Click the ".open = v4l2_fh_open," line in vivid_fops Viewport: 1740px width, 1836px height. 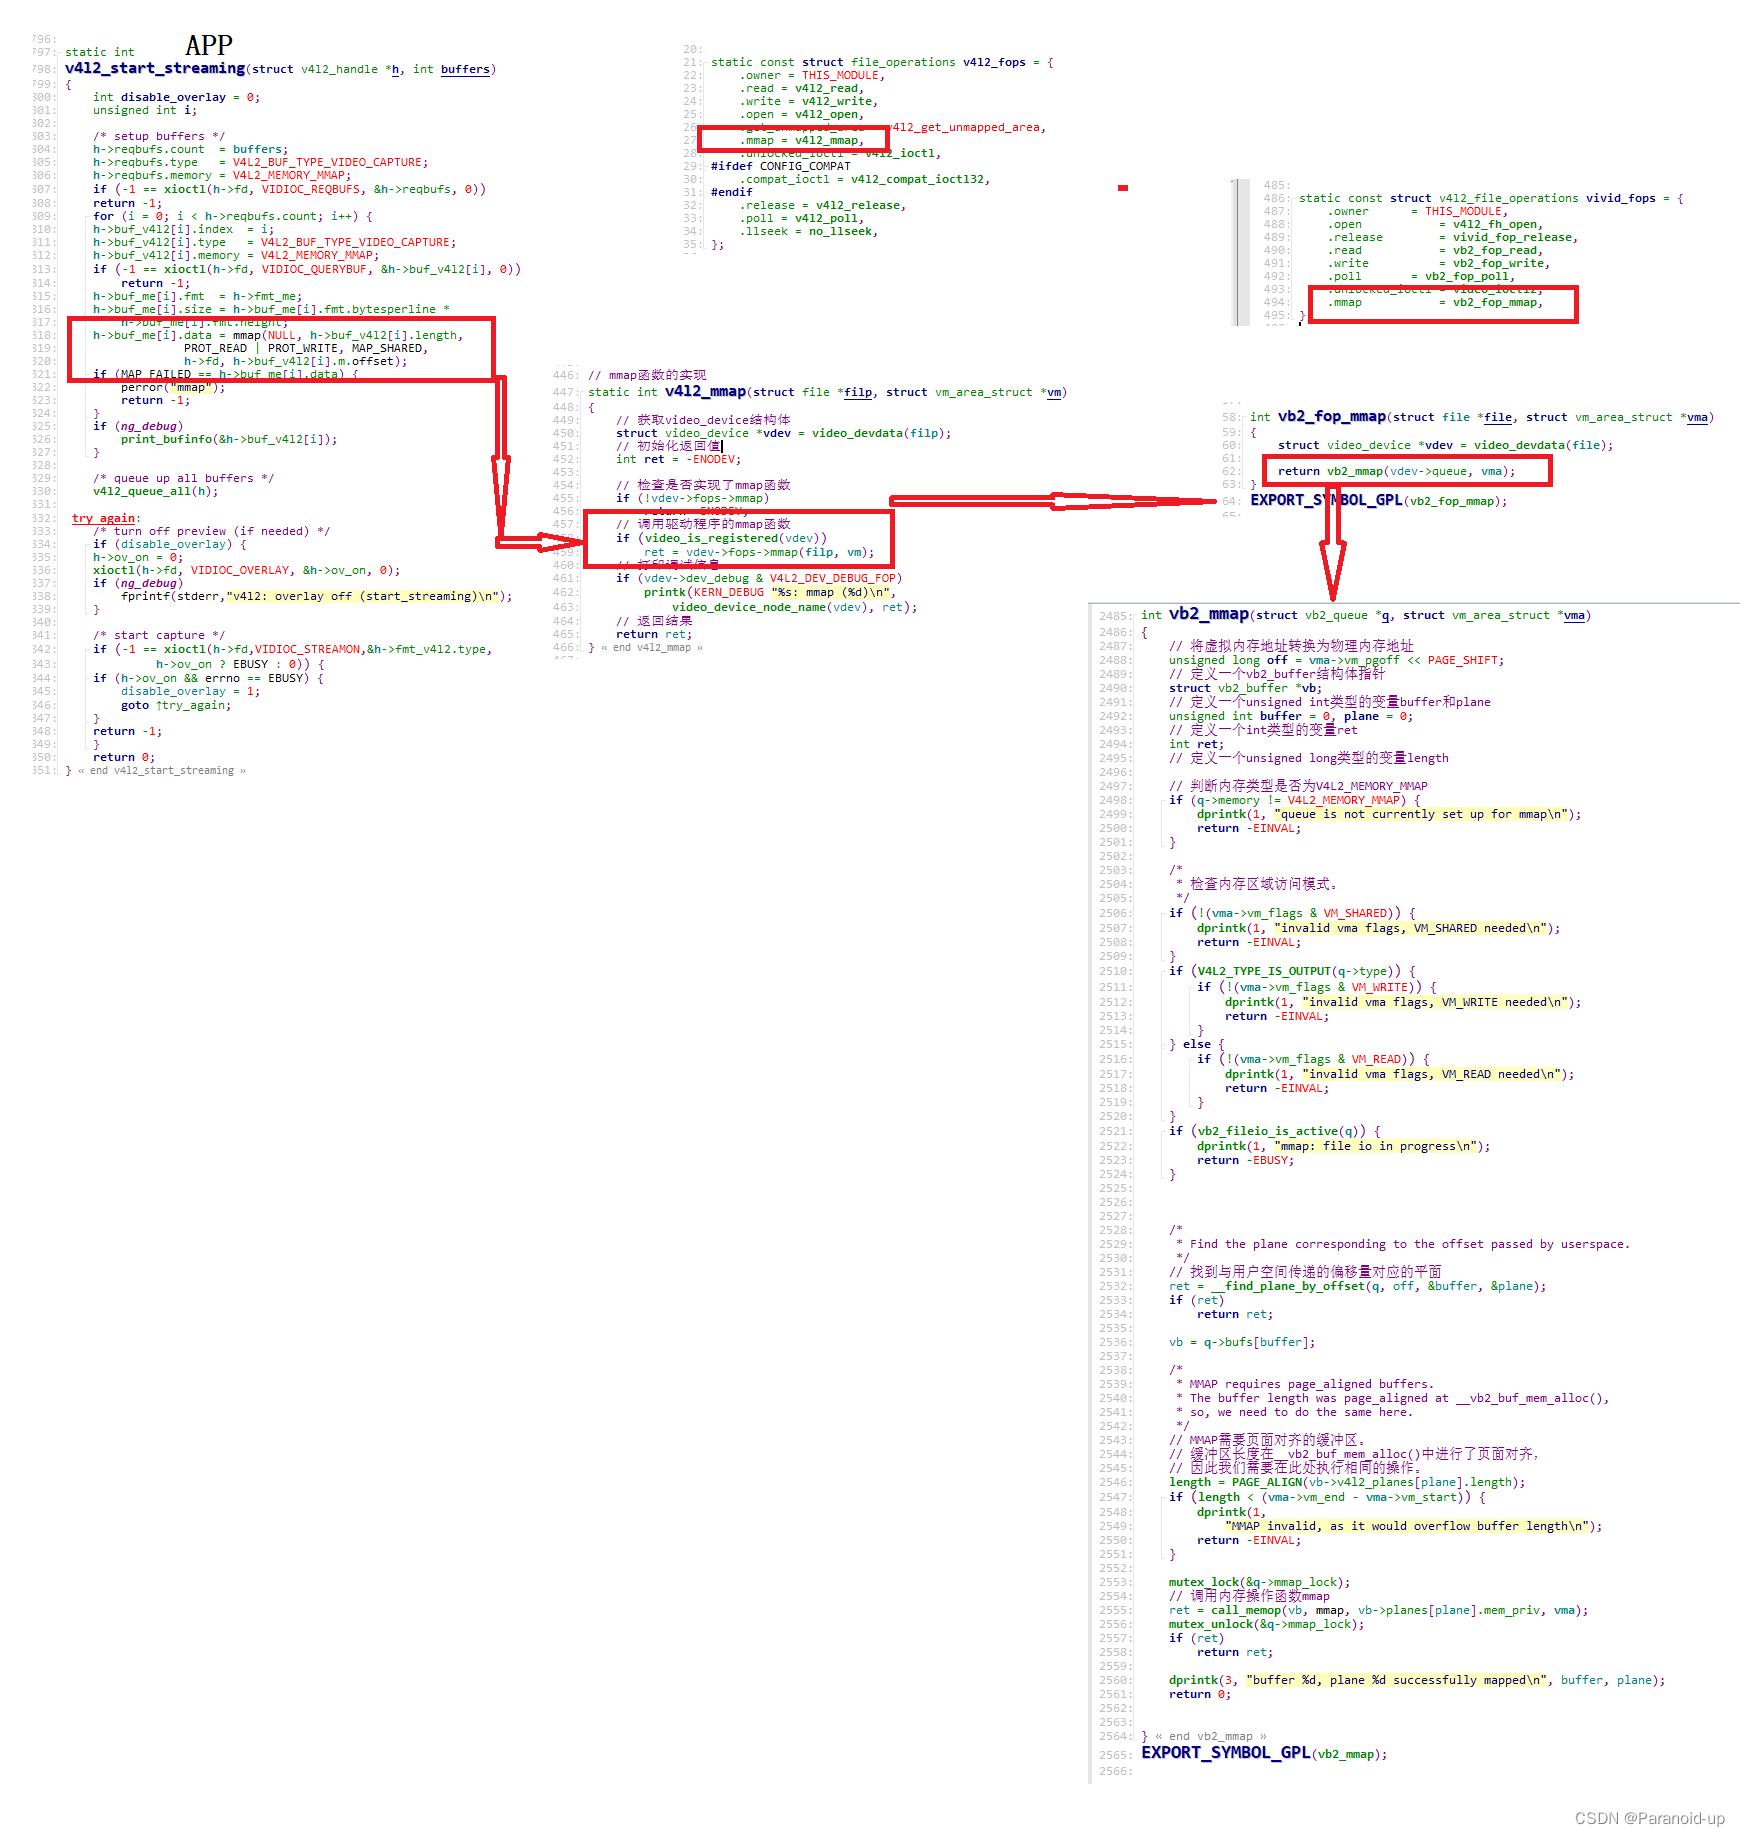tap(1435, 224)
